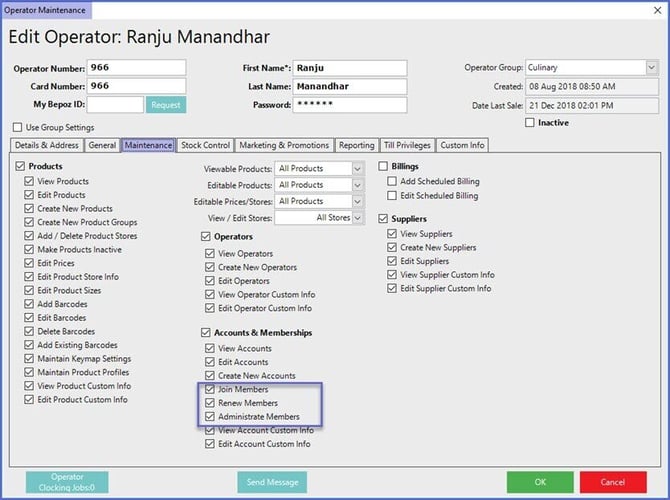The width and height of the screenshot is (670, 500).
Task: Expand the Editable Prices/Stores dropdown
Action: (357, 201)
